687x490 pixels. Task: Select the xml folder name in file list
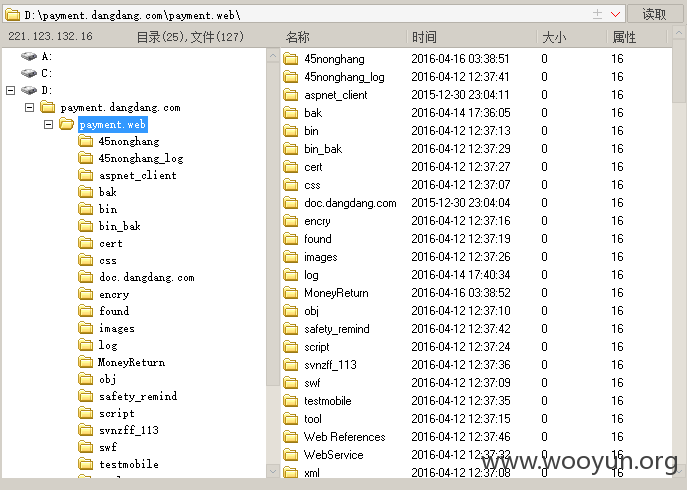point(312,472)
